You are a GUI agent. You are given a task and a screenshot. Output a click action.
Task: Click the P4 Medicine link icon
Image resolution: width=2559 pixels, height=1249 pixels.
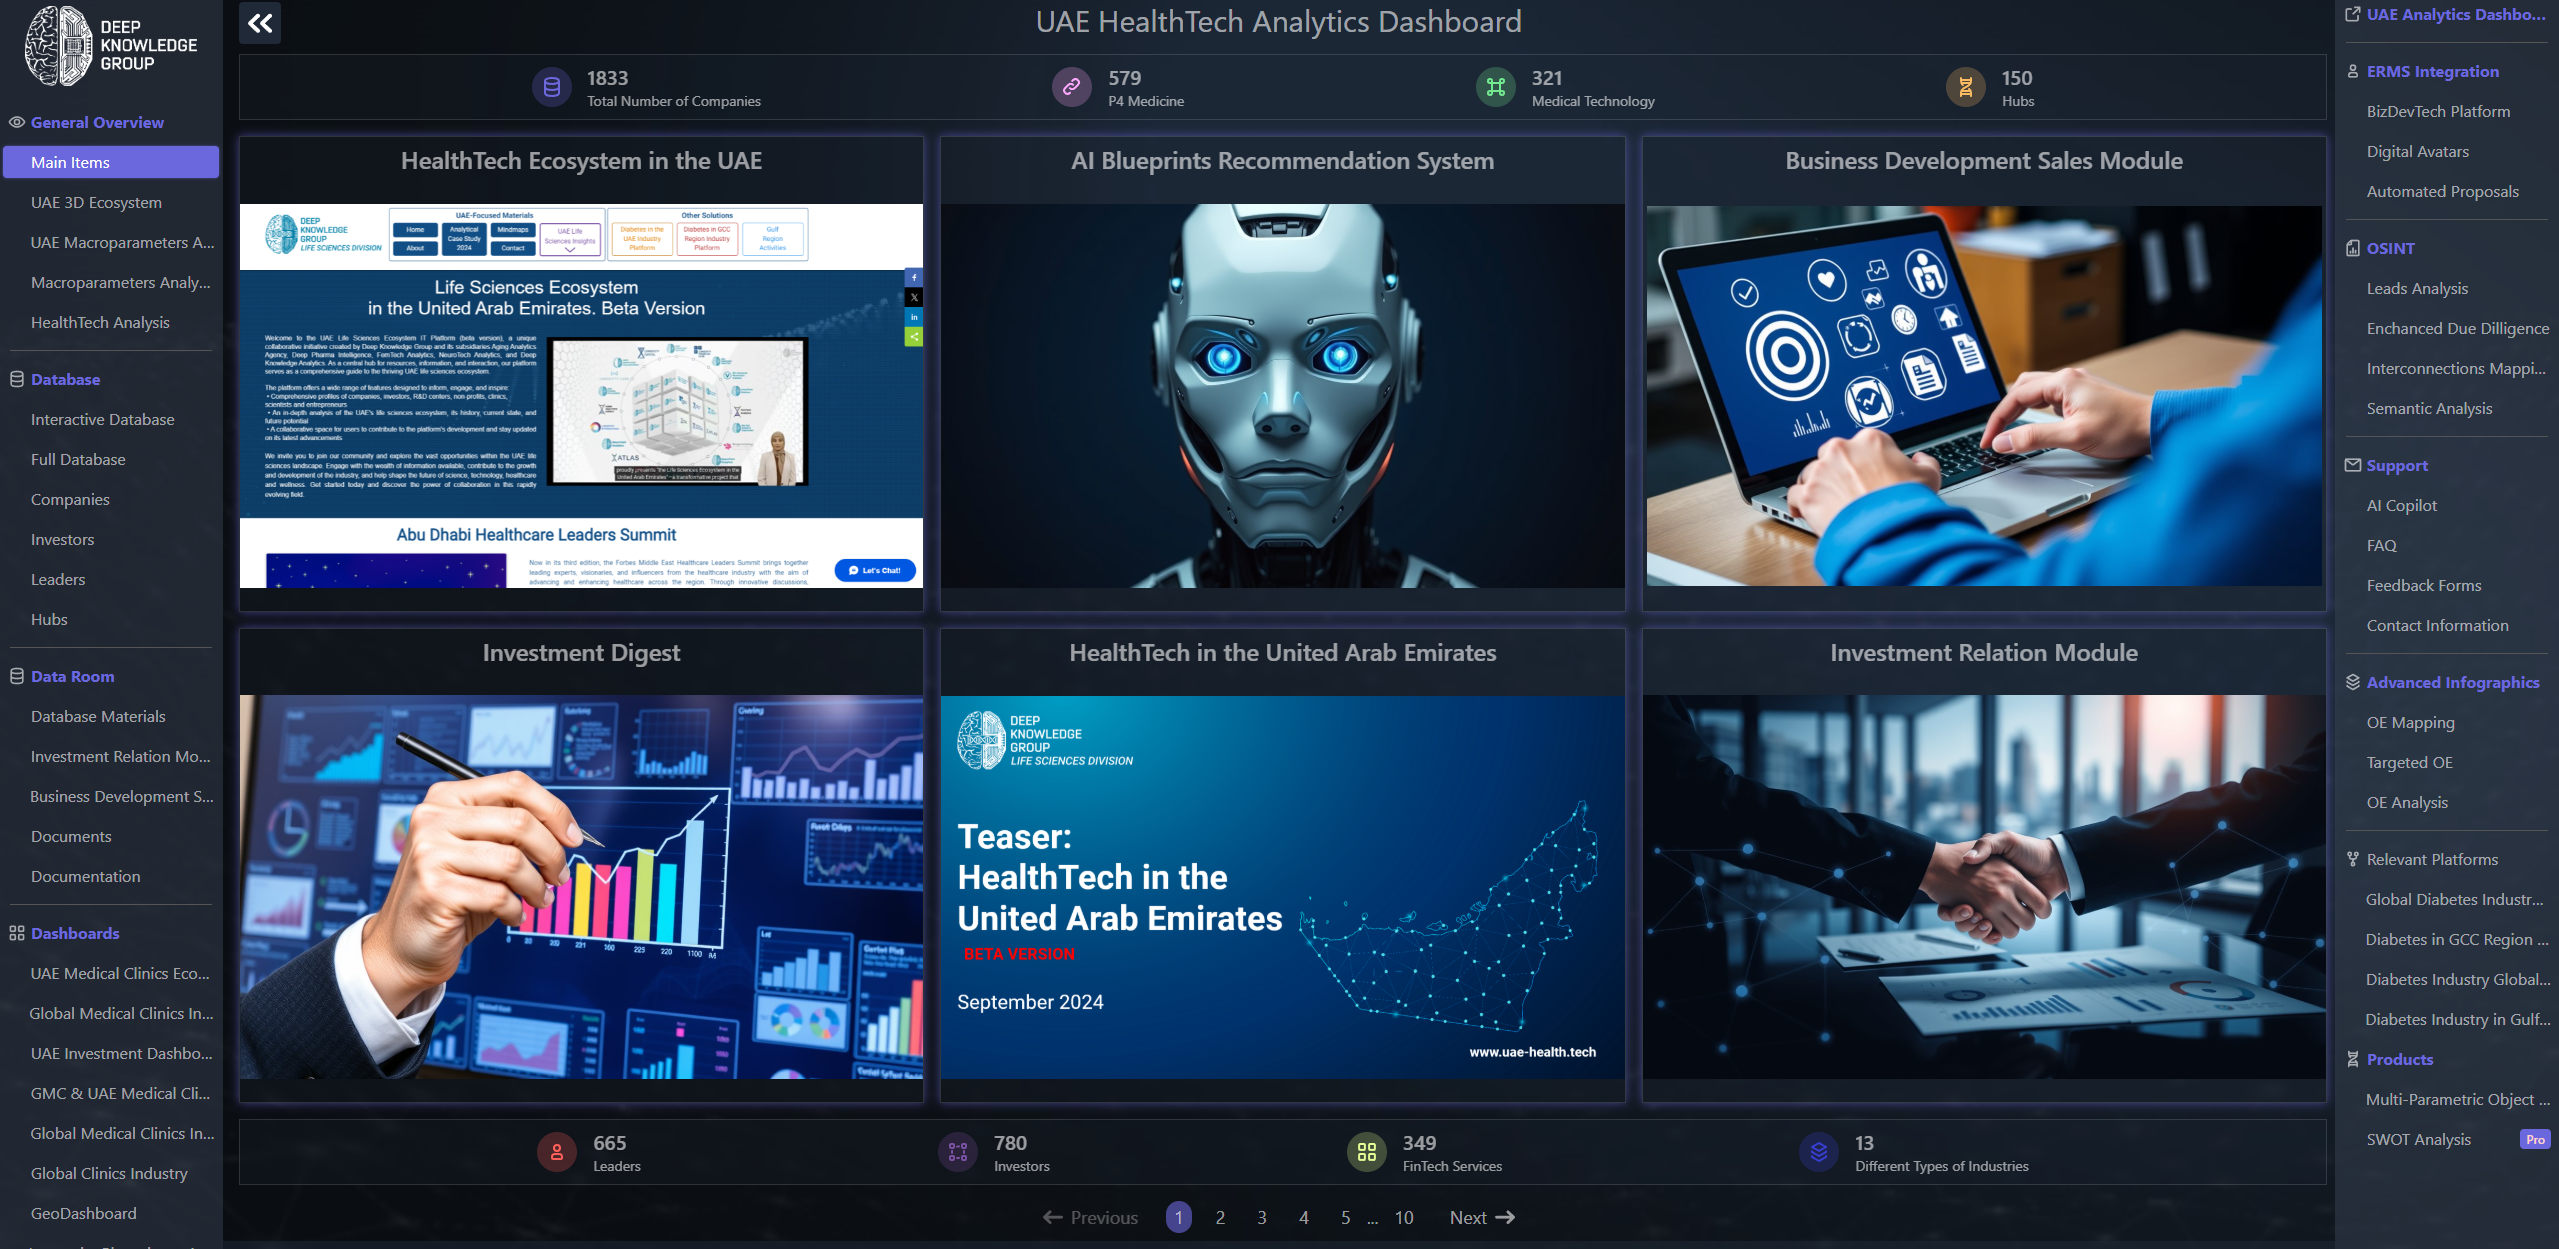(x=1071, y=88)
